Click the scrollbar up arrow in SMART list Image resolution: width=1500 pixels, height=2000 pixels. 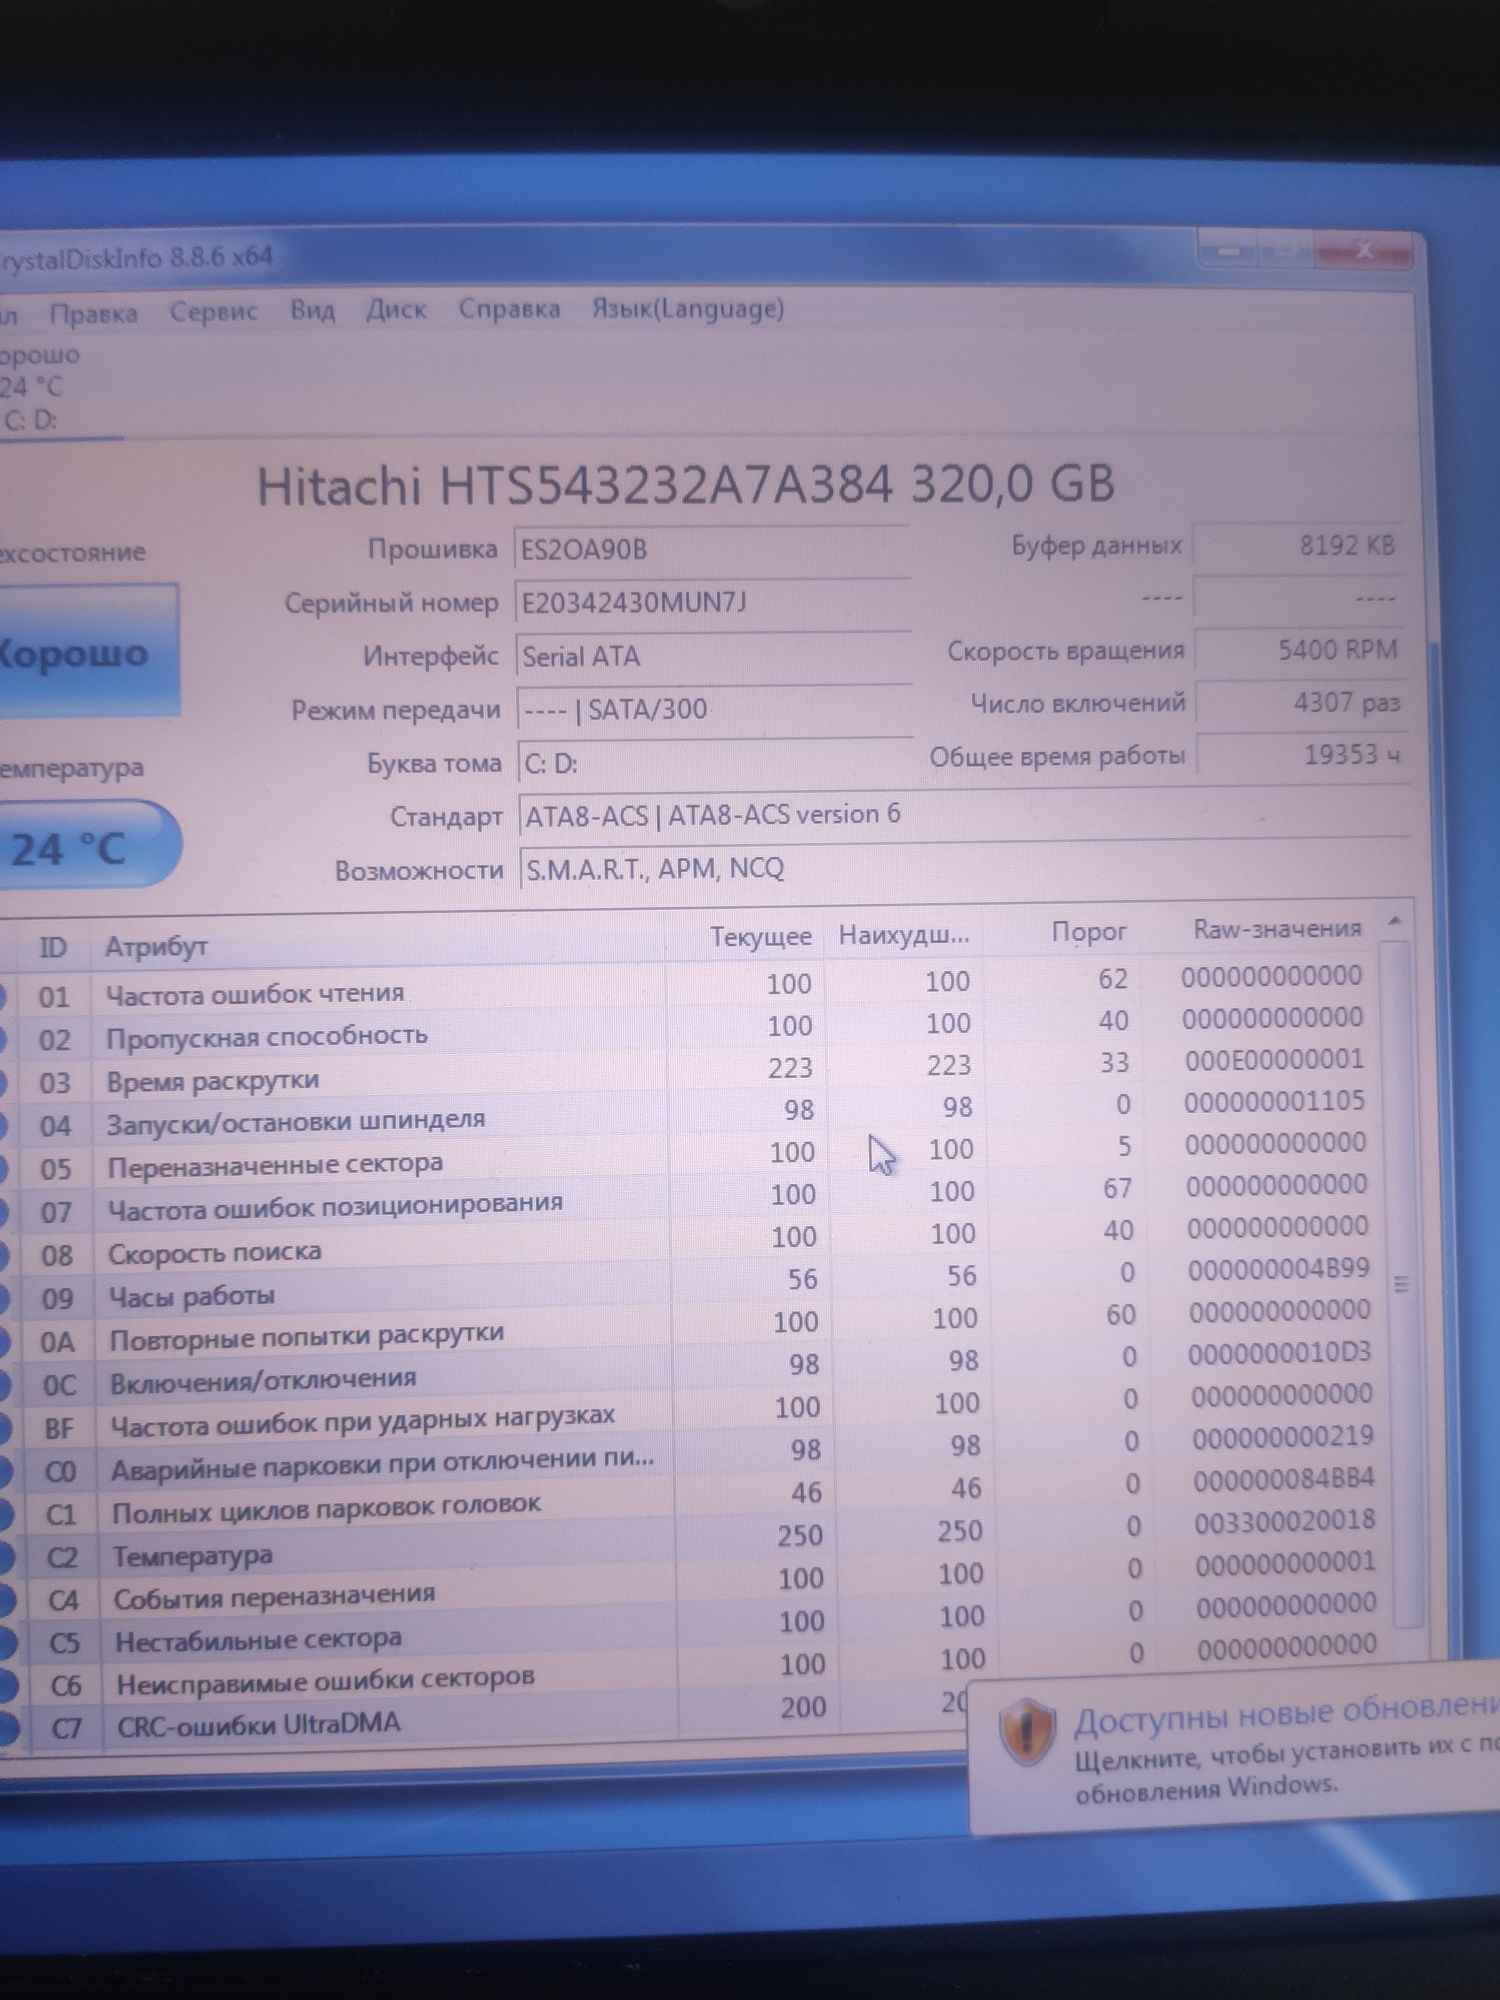pyautogui.click(x=1396, y=921)
